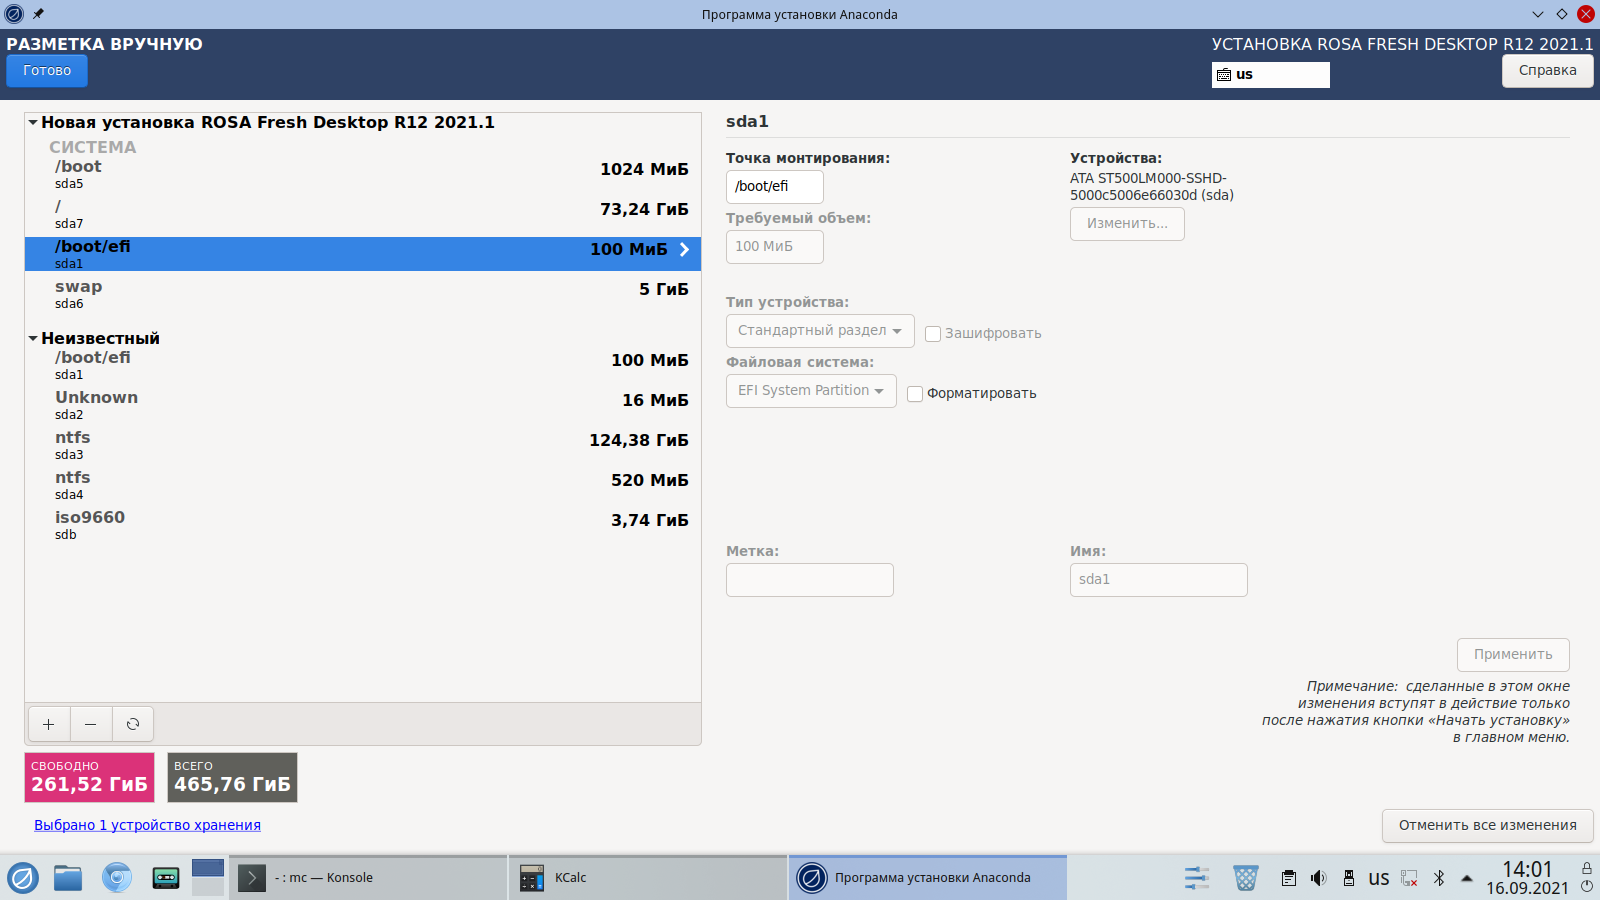This screenshot has width=1600, height=900.
Task: Select the iso9660 sdb device
Action: [363, 525]
